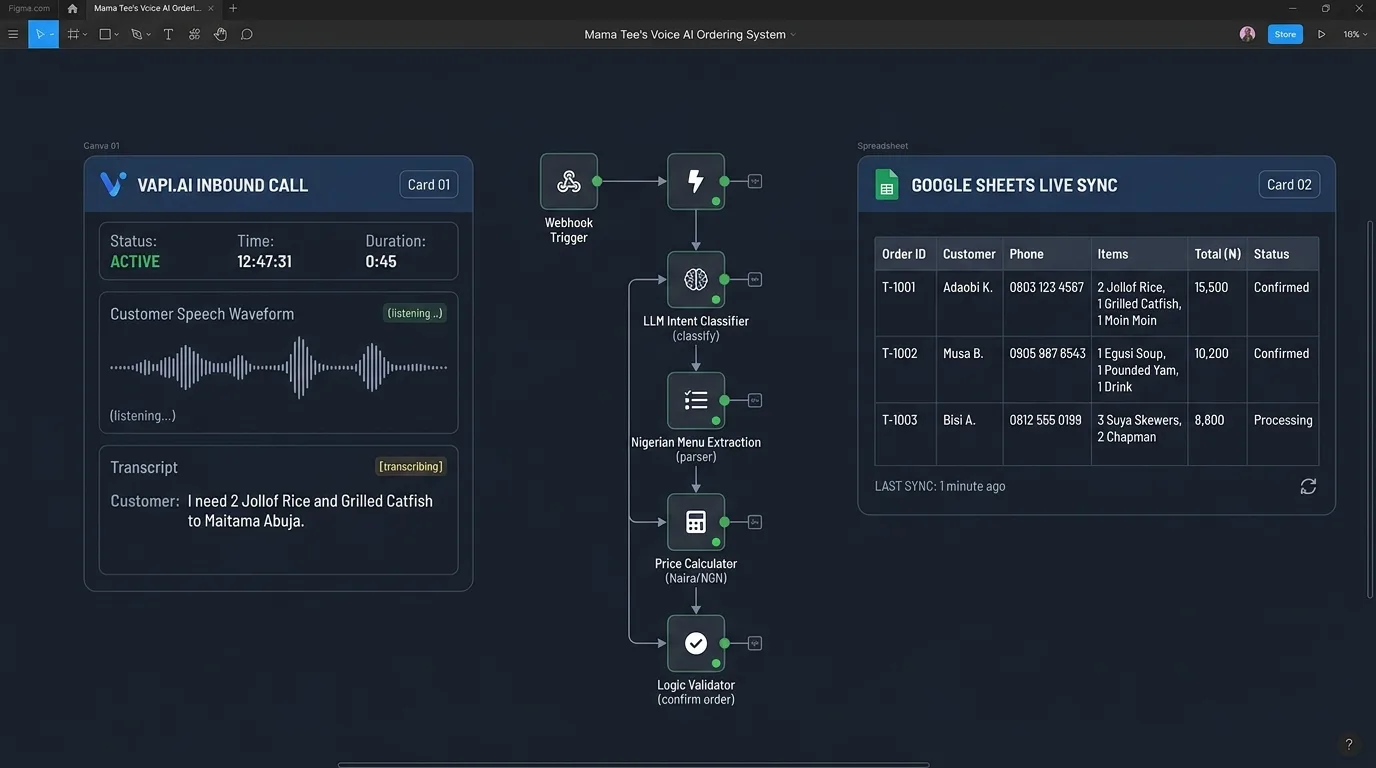
Task: Expand the Frame tool dropdown arrow
Action: point(85,35)
